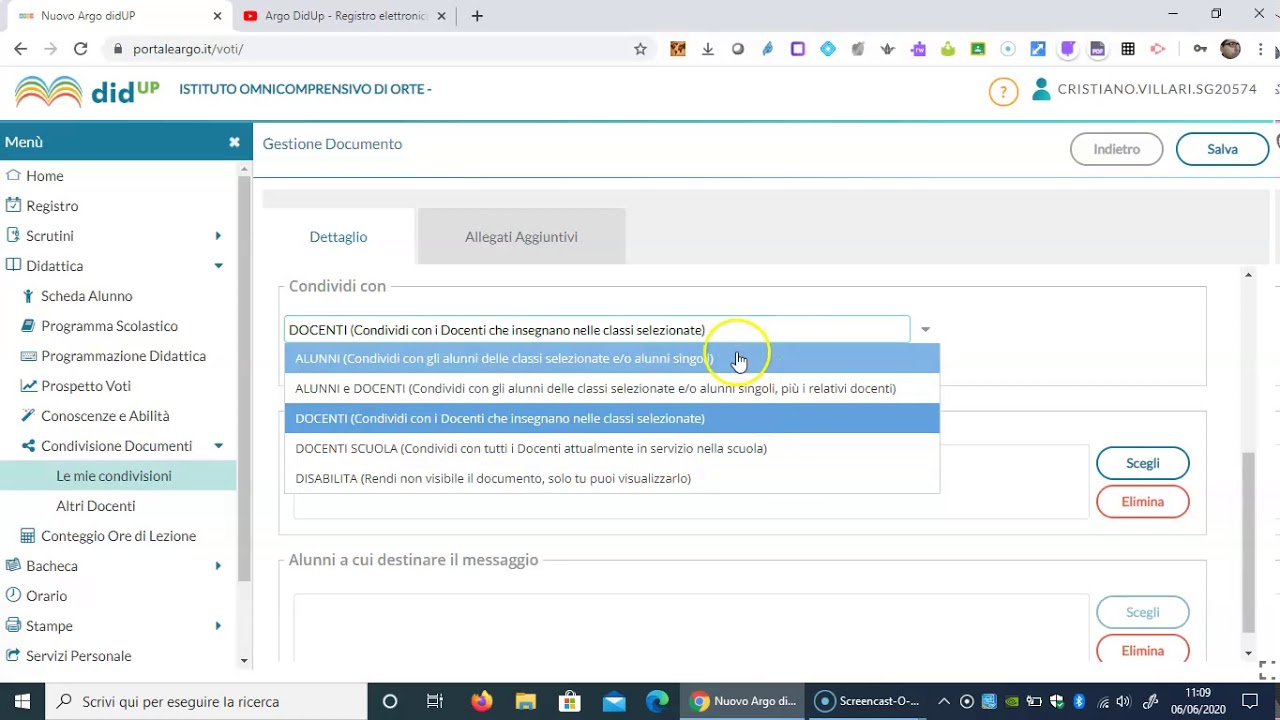
Task: Open Programma Scolastico
Action: [109, 326]
